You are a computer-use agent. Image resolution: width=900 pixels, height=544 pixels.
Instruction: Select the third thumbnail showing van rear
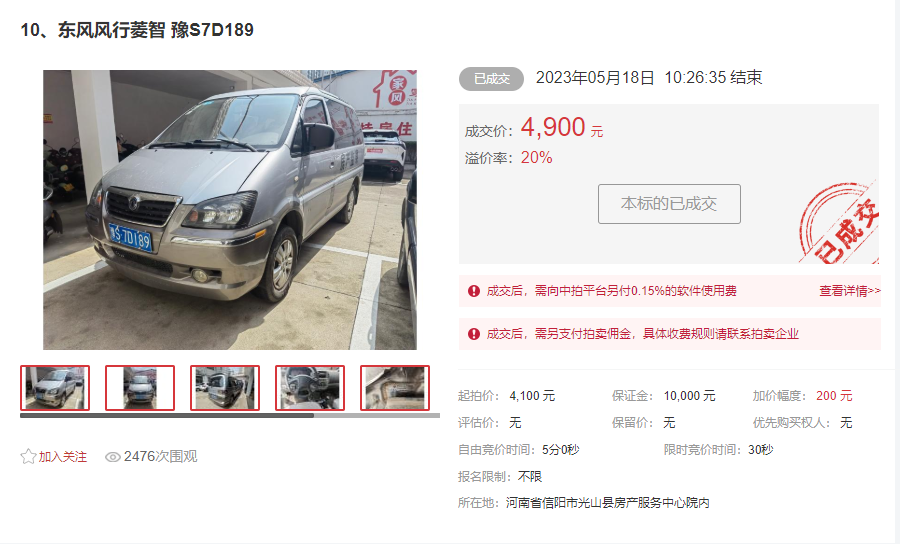[x=225, y=388]
